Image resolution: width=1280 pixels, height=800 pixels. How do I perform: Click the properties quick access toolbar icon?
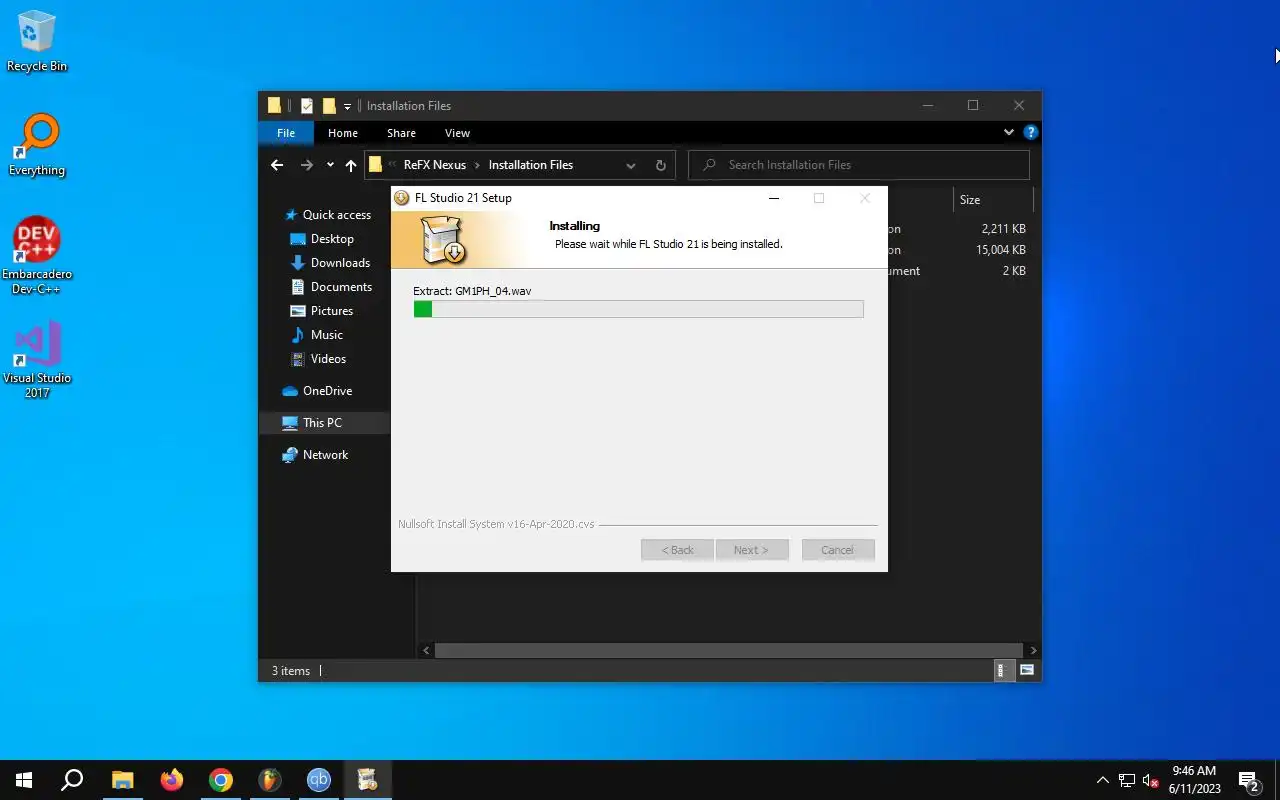click(307, 106)
